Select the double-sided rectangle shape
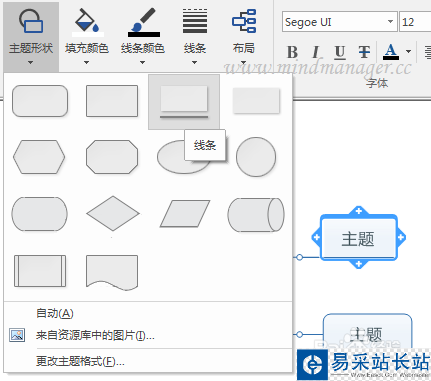The height and width of the screenshot is (381, 431). tap(40, 271)
